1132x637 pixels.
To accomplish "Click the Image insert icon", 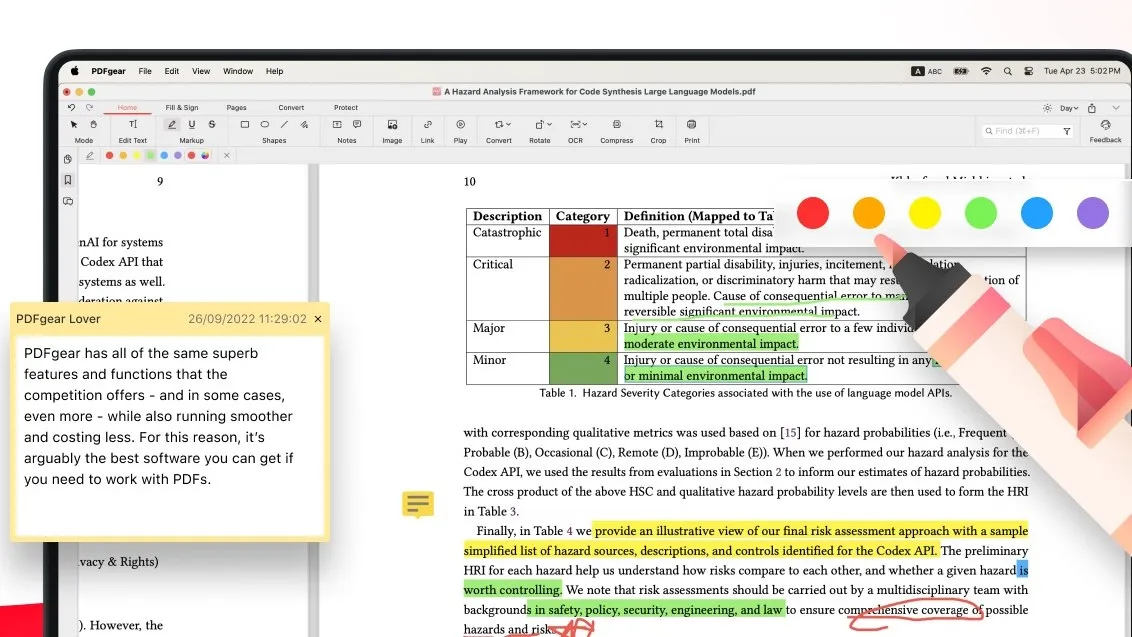I will (392, 125).
